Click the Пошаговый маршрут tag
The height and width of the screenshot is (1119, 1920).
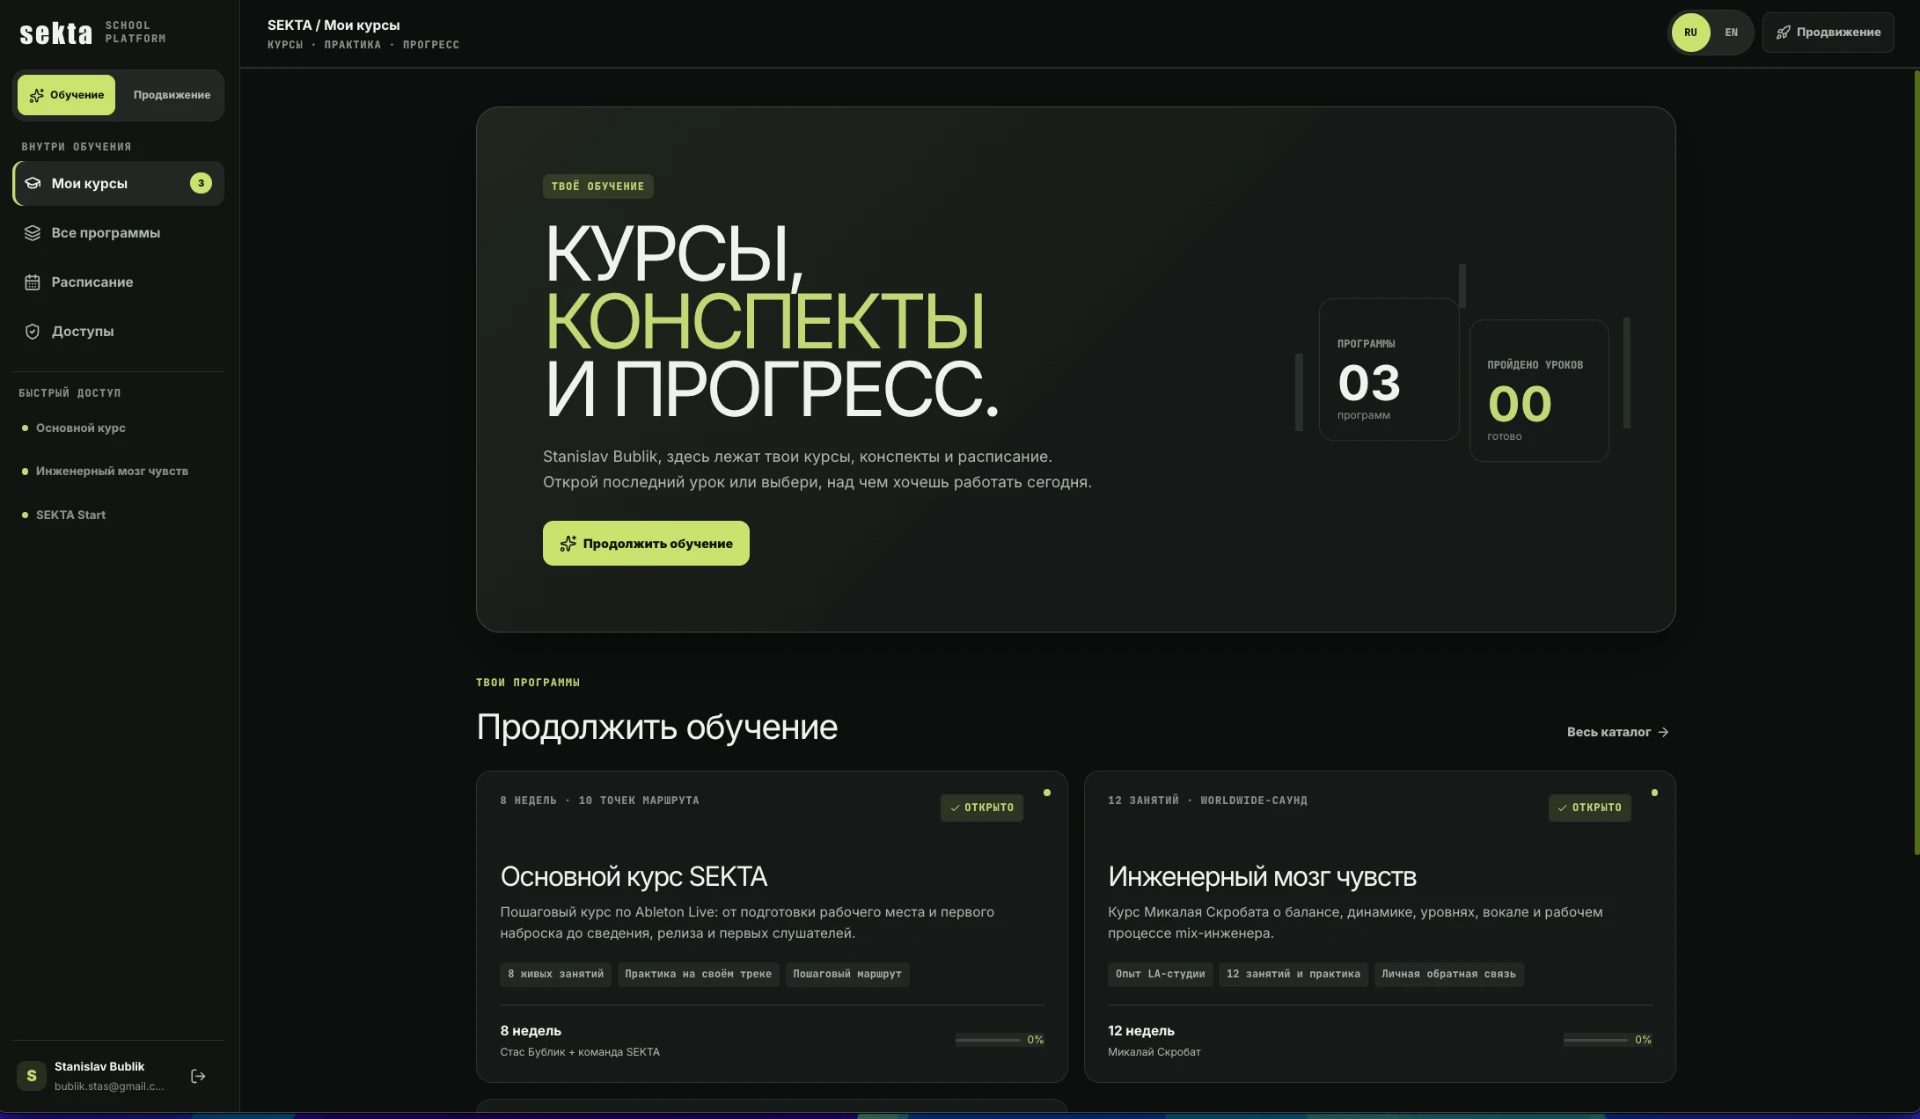click(847, 974)
